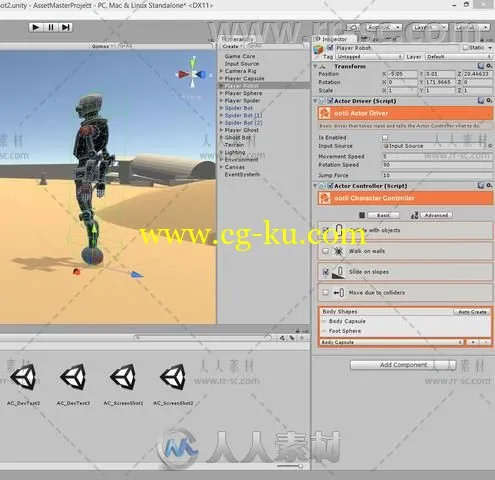Image resolution: width=495 pixels, height=480 pixels.
Task: Open the Account dropdown
Action: 384,27
